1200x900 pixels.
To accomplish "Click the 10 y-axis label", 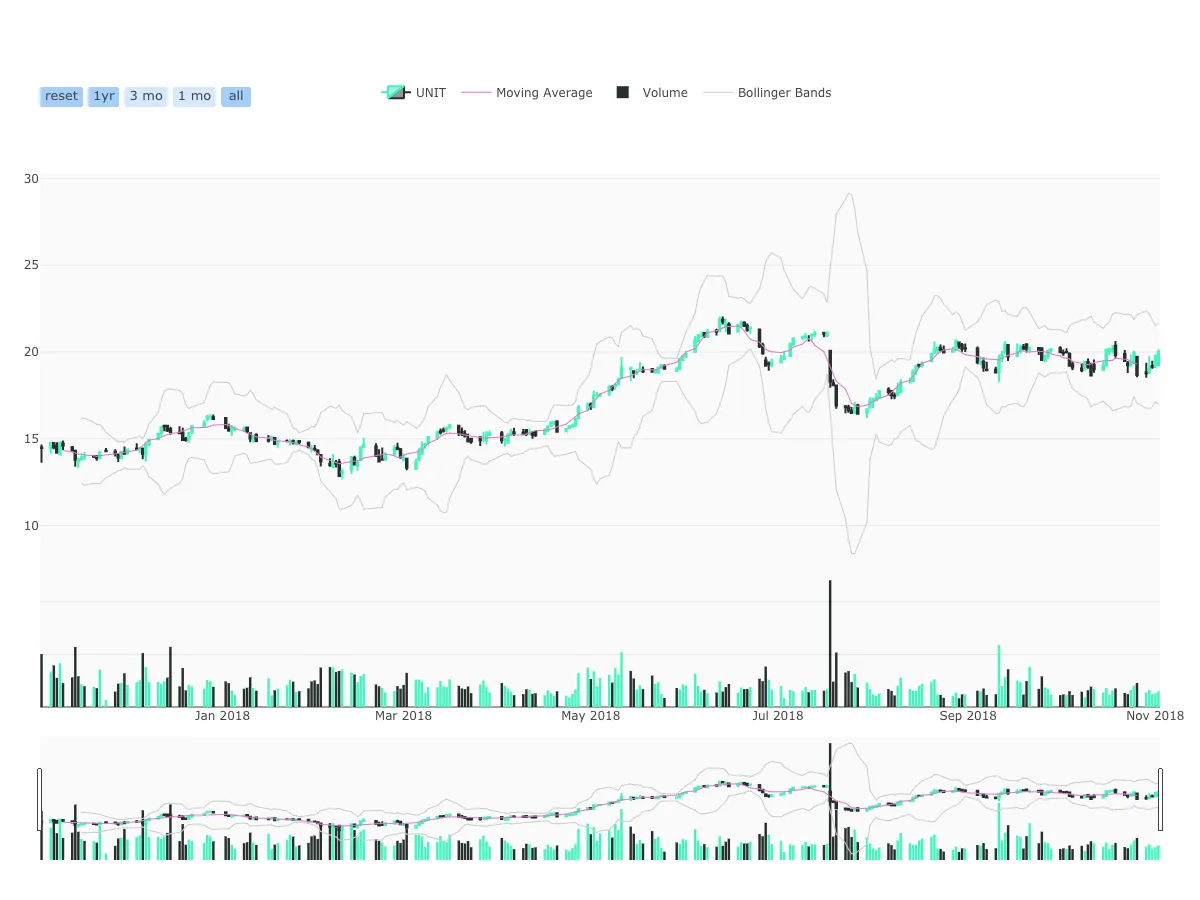I will (31, 526).
